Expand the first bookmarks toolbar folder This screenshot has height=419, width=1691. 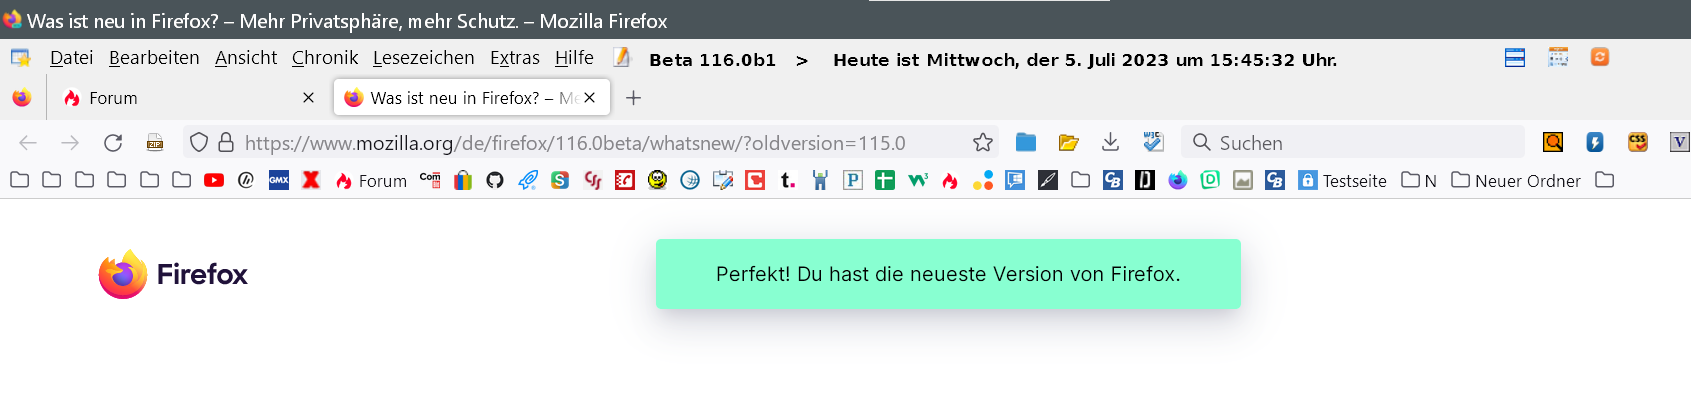click(19, 181)
